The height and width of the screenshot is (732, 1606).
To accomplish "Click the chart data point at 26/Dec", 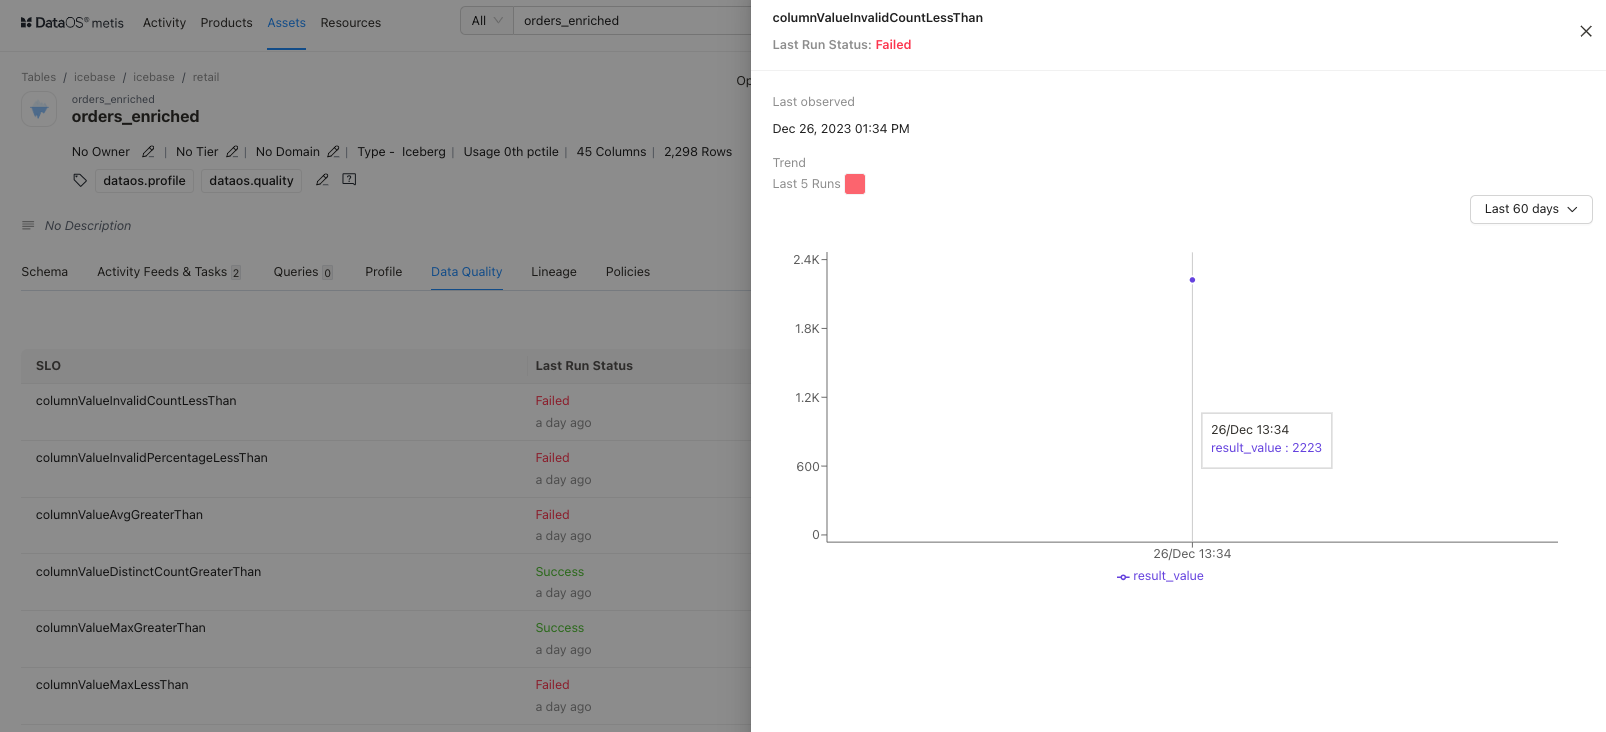I will (1192, 280).
